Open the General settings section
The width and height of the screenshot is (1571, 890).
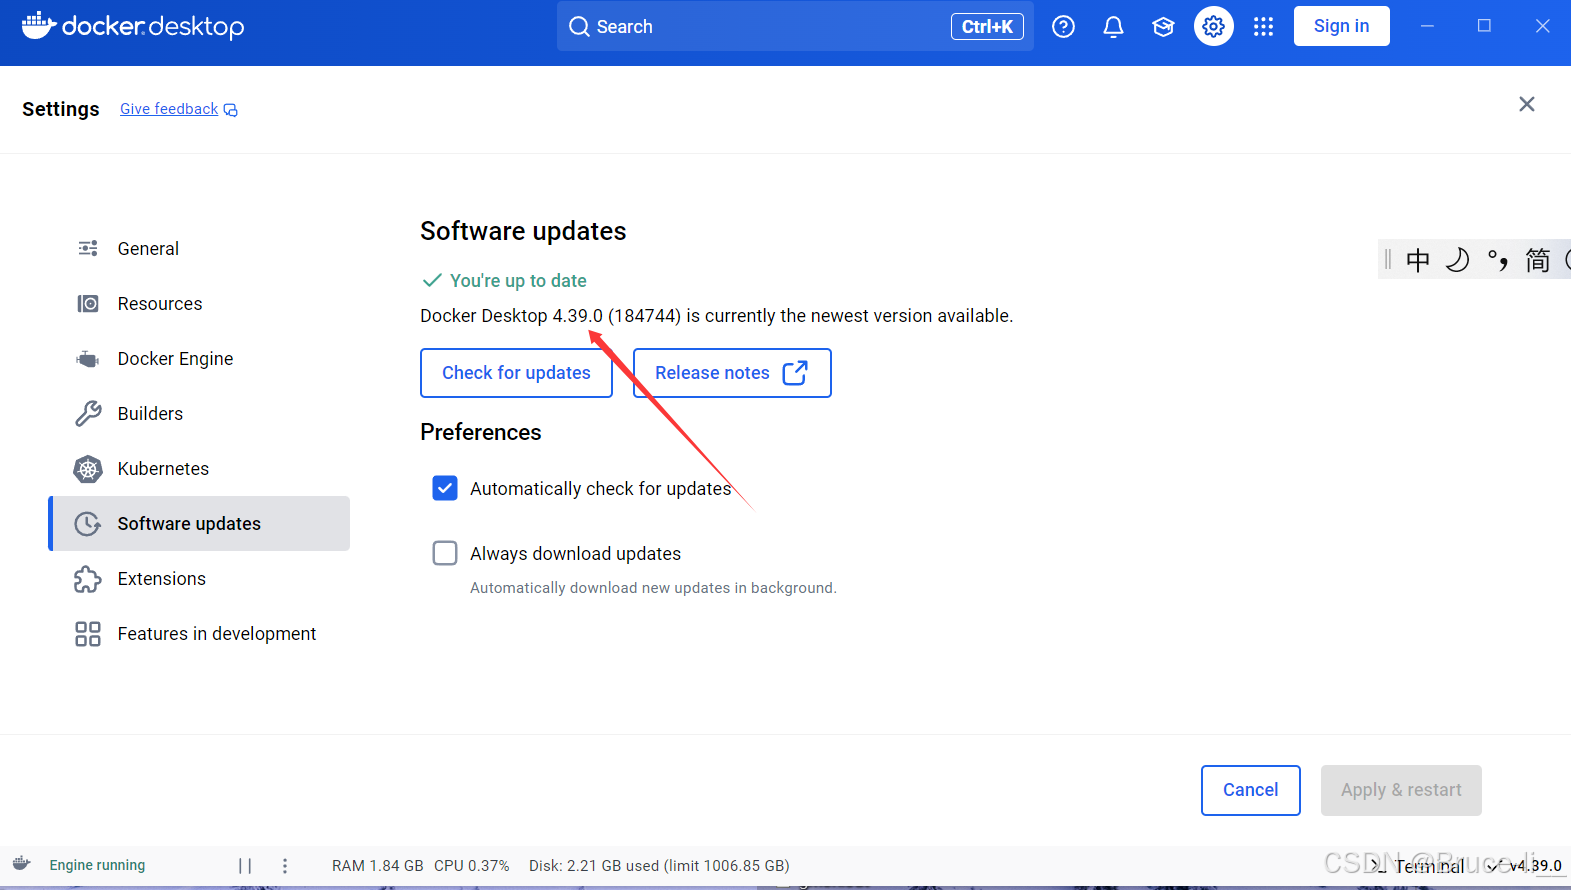(x=199, y=248)
